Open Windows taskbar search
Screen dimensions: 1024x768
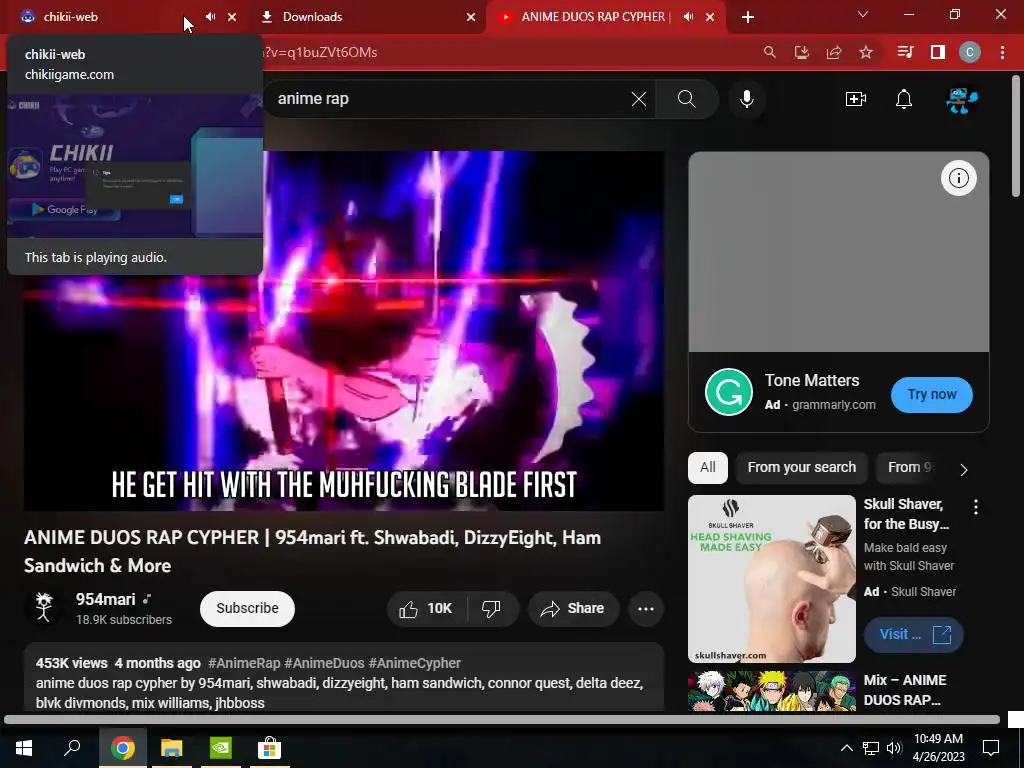click(72, 748)
